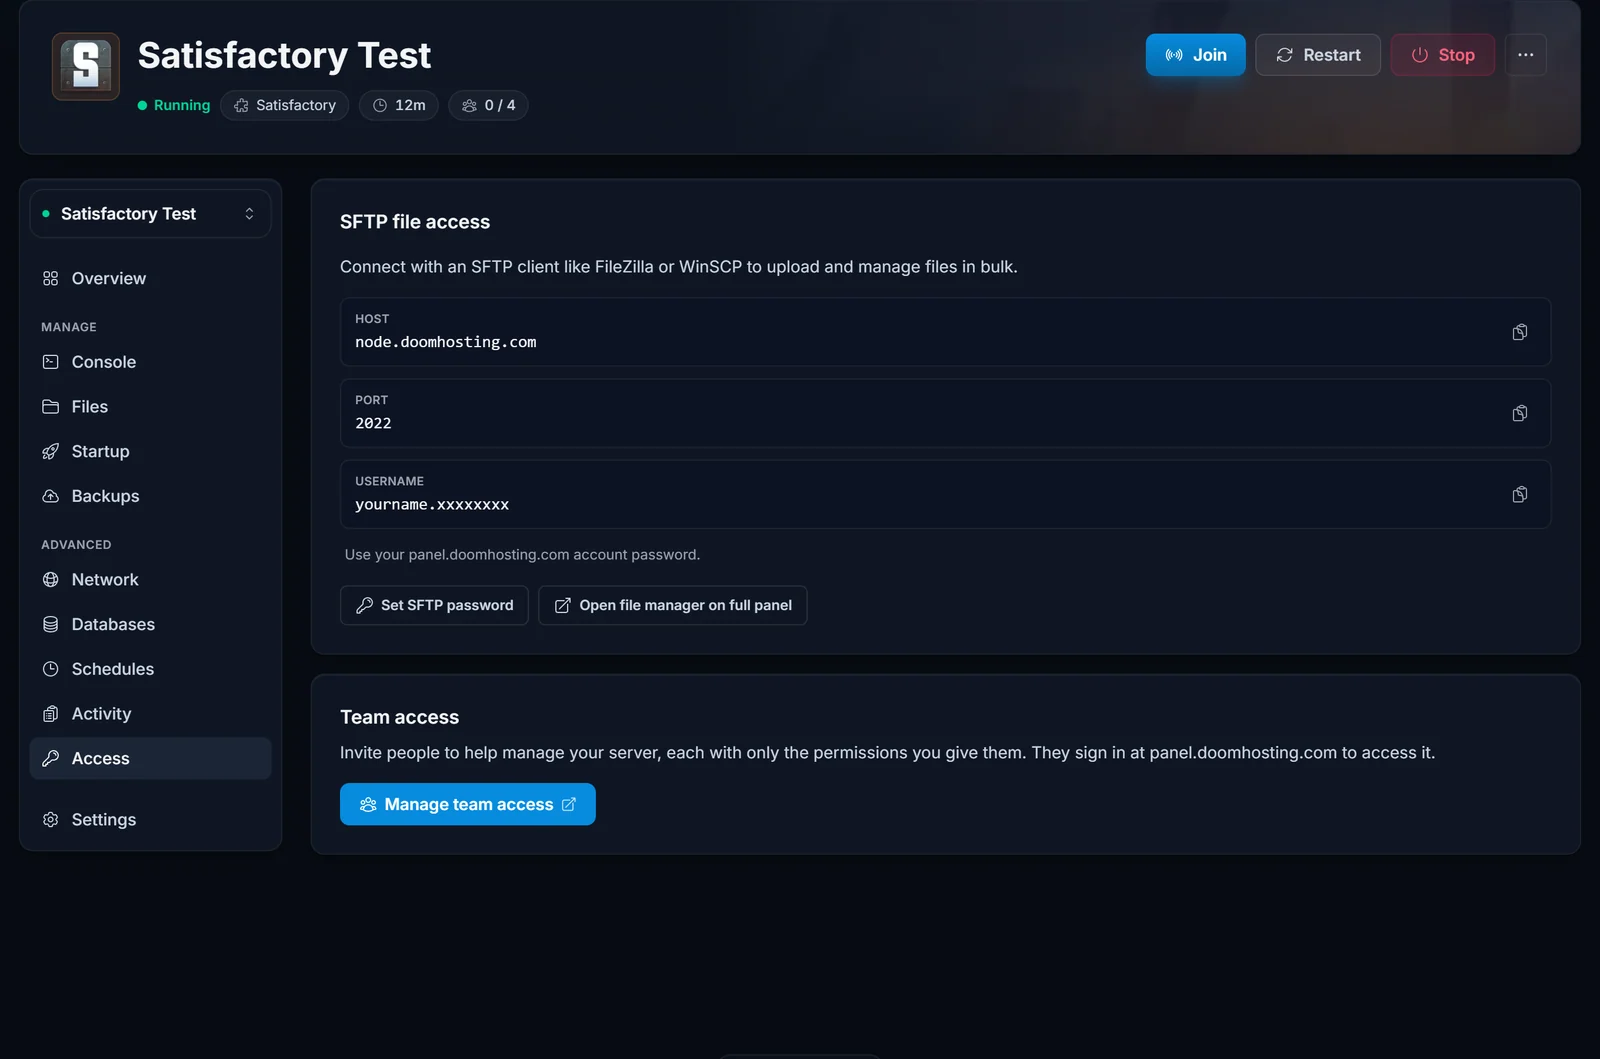The width and height of the screenshot is (1600, 1059).
Task: Click Set SFTP password
Action: click(434, 605)
